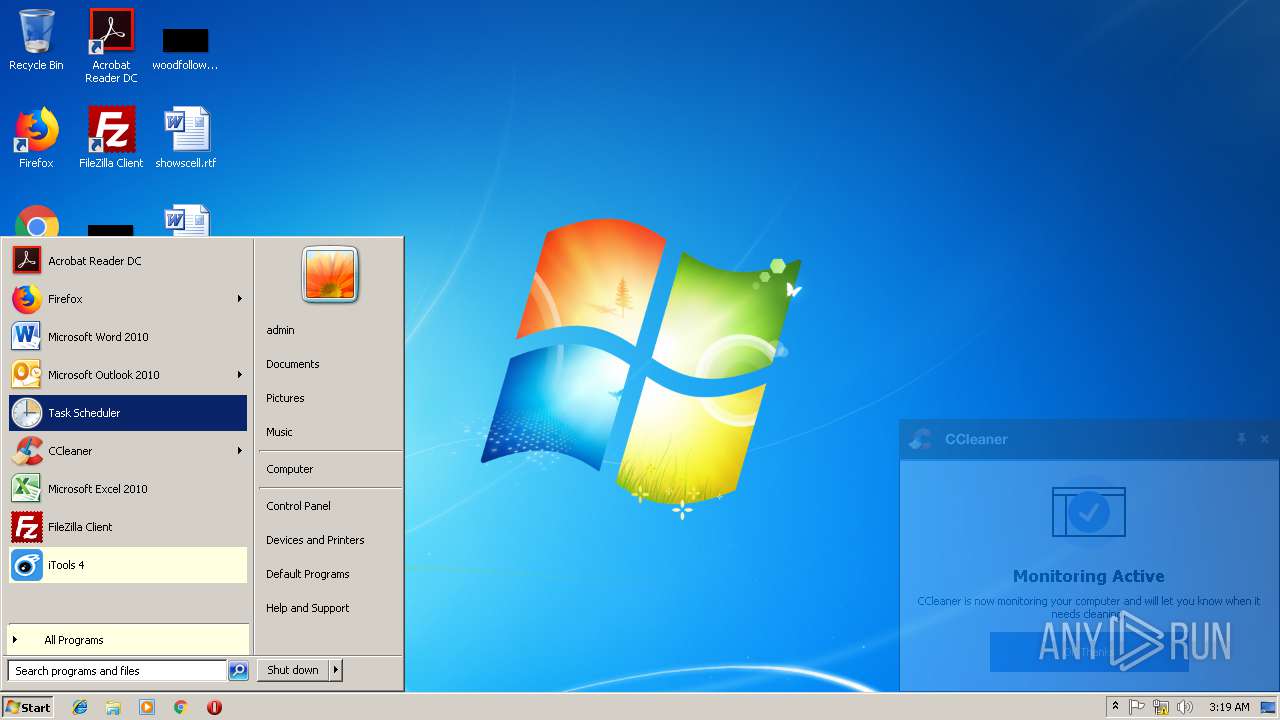Click the Monitoring Active checkmark icon

click(1089, 512)
